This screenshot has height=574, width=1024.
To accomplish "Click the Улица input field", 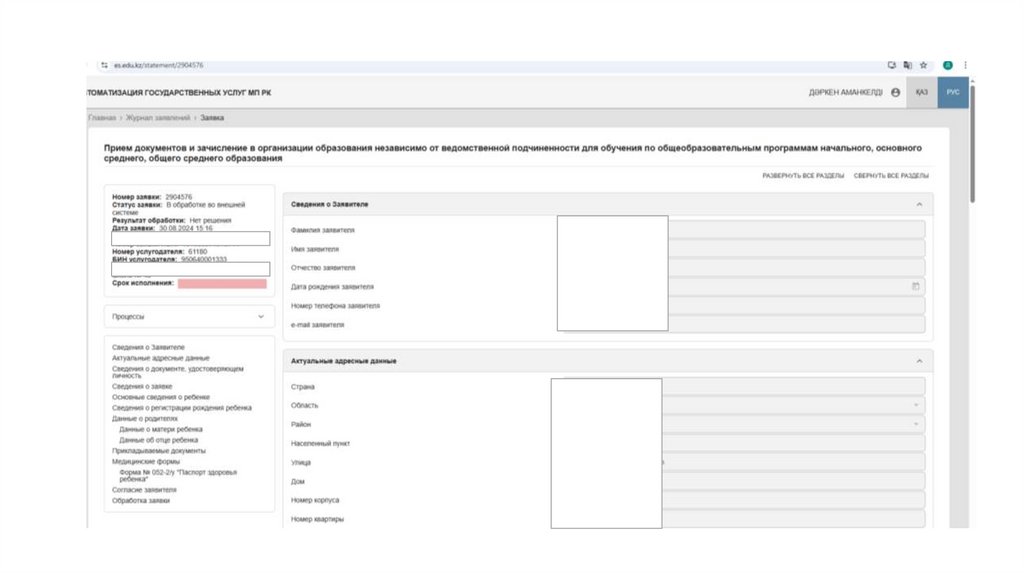I will click(x=793, y=462).
